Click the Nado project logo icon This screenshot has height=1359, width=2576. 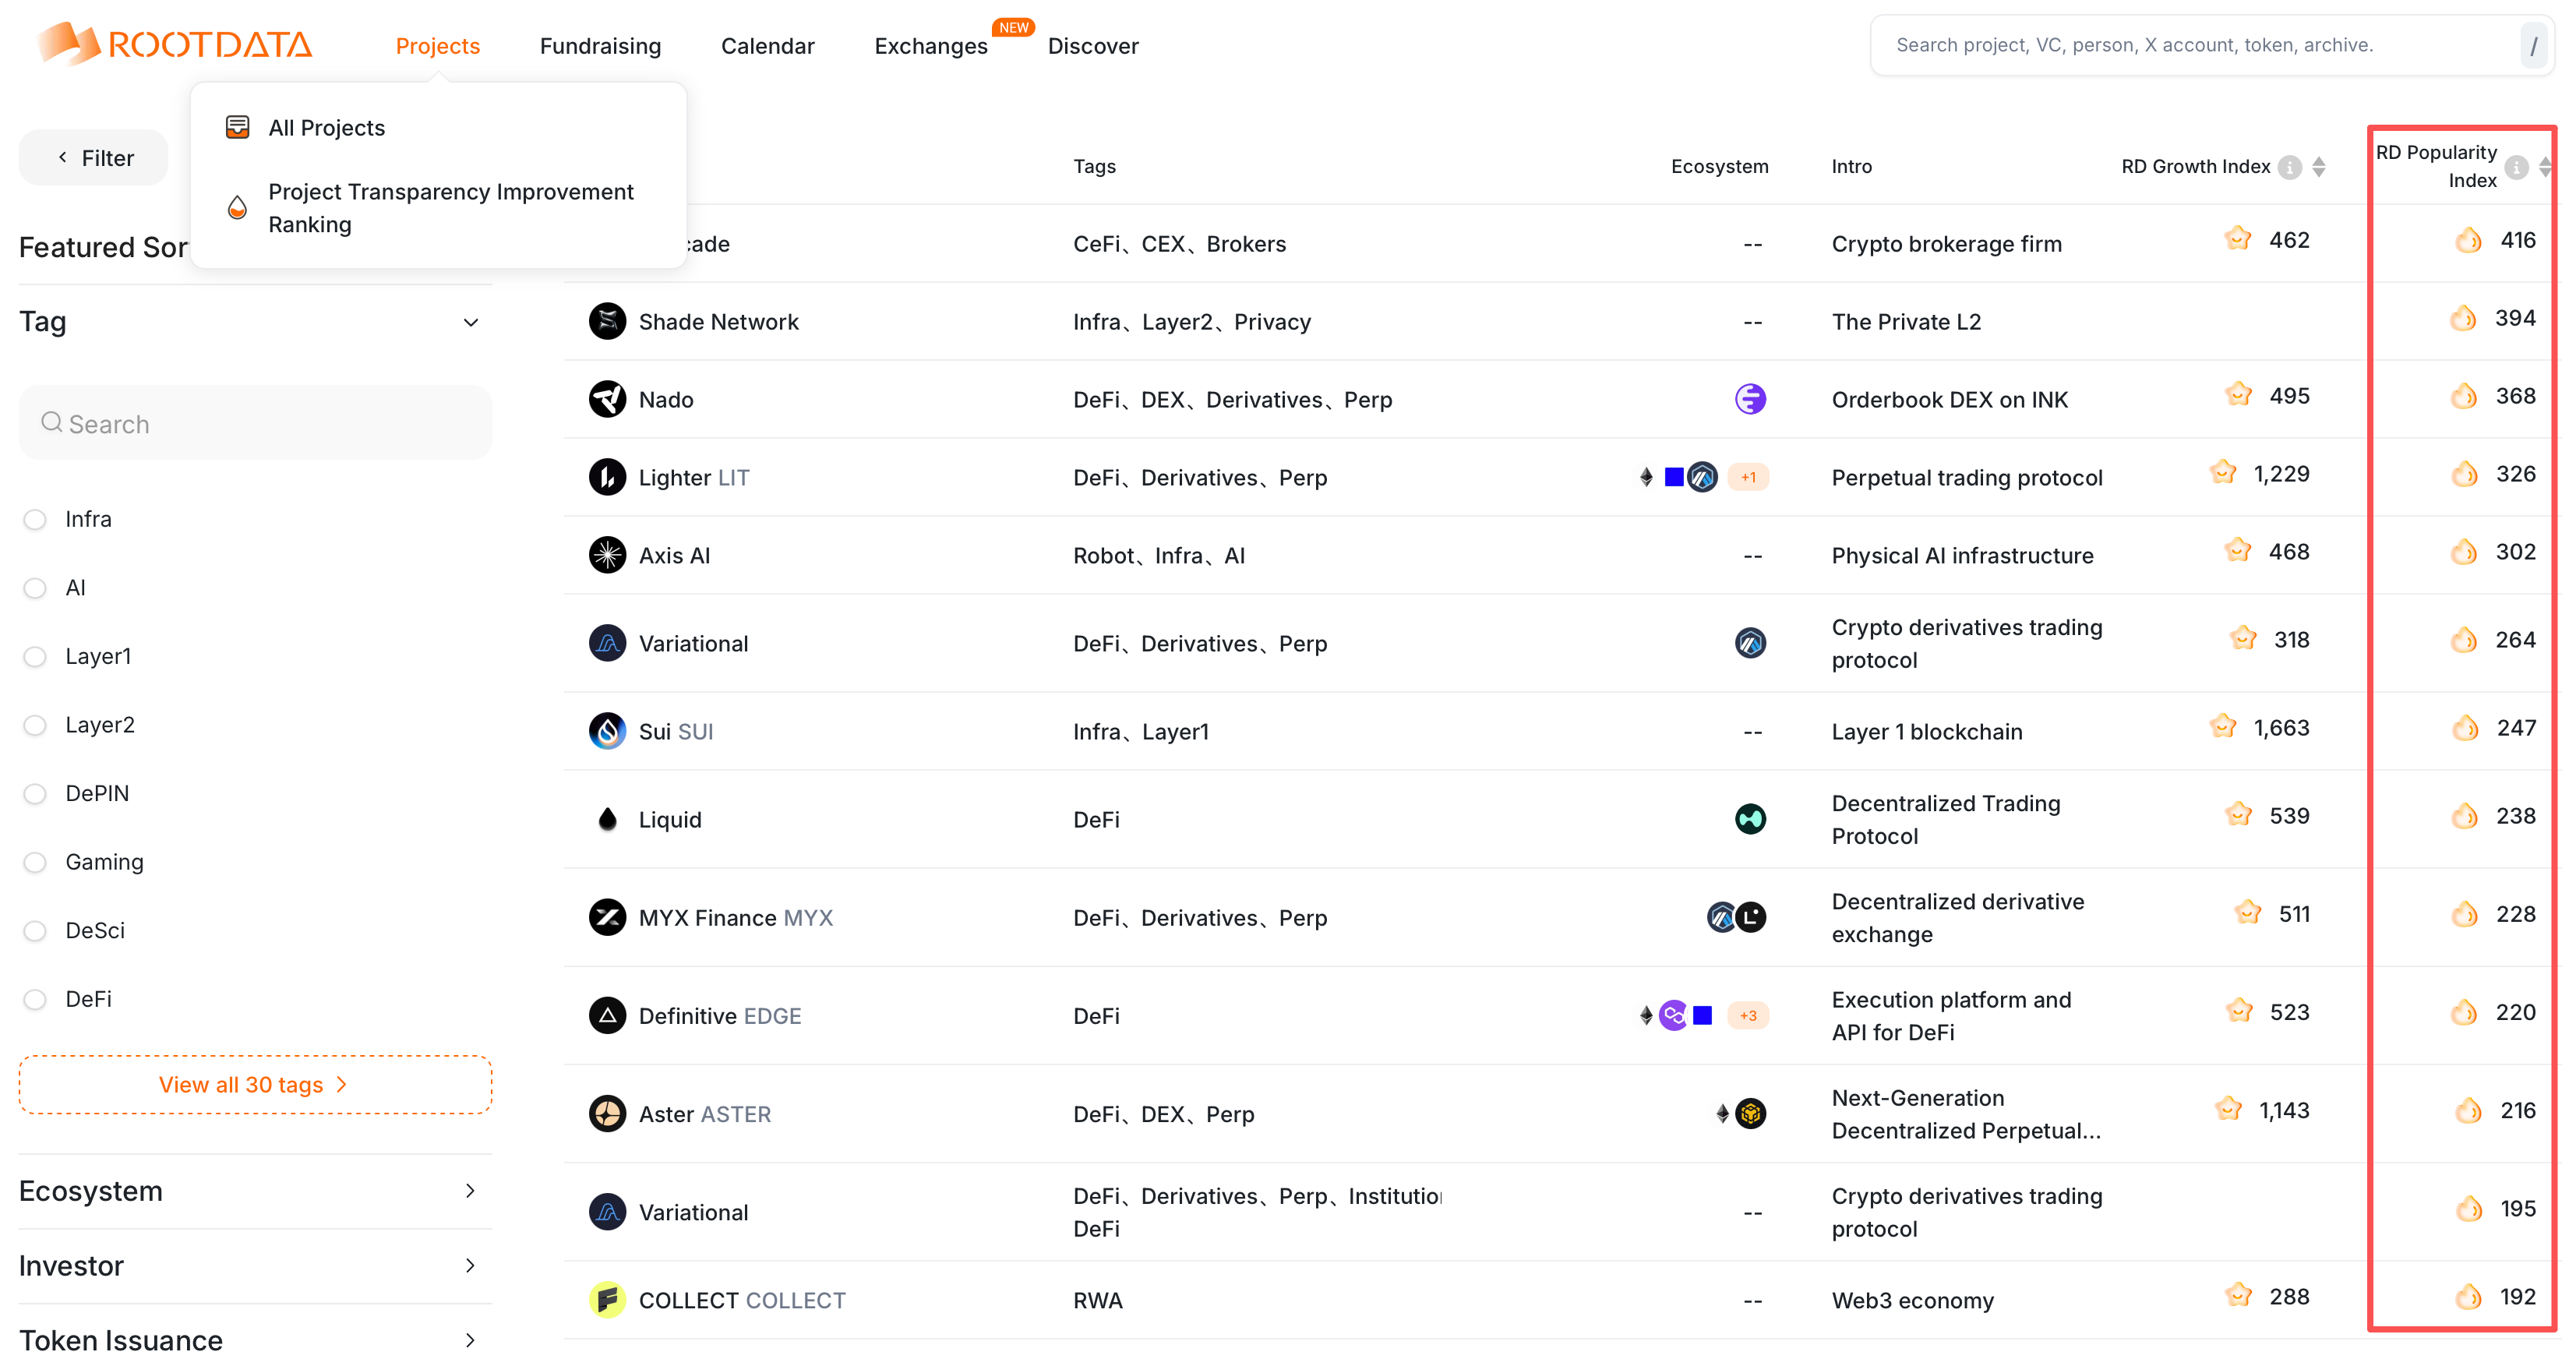tap(607, 399)
